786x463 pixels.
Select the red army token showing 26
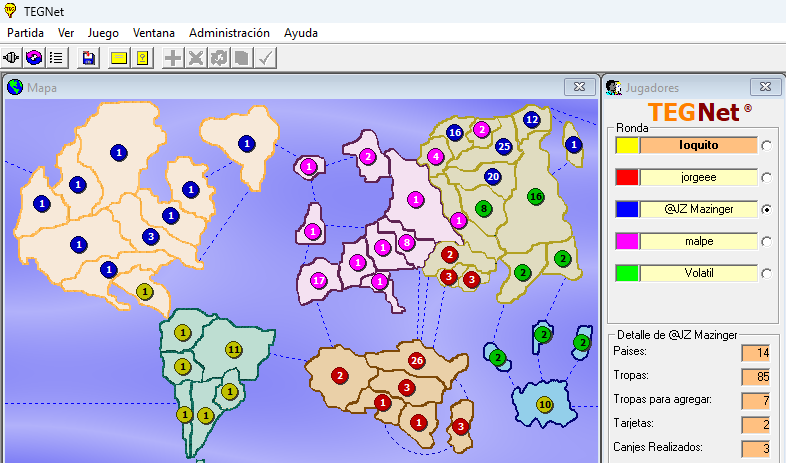click(417, 360)
